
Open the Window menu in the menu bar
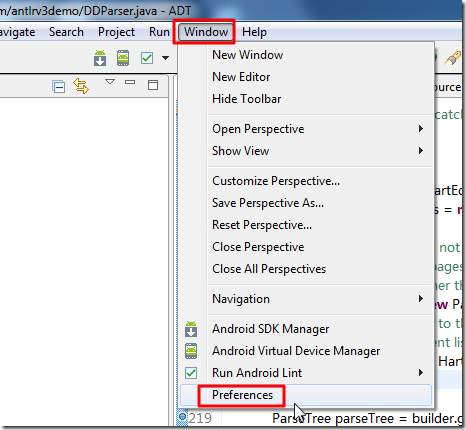click(206, 32)
